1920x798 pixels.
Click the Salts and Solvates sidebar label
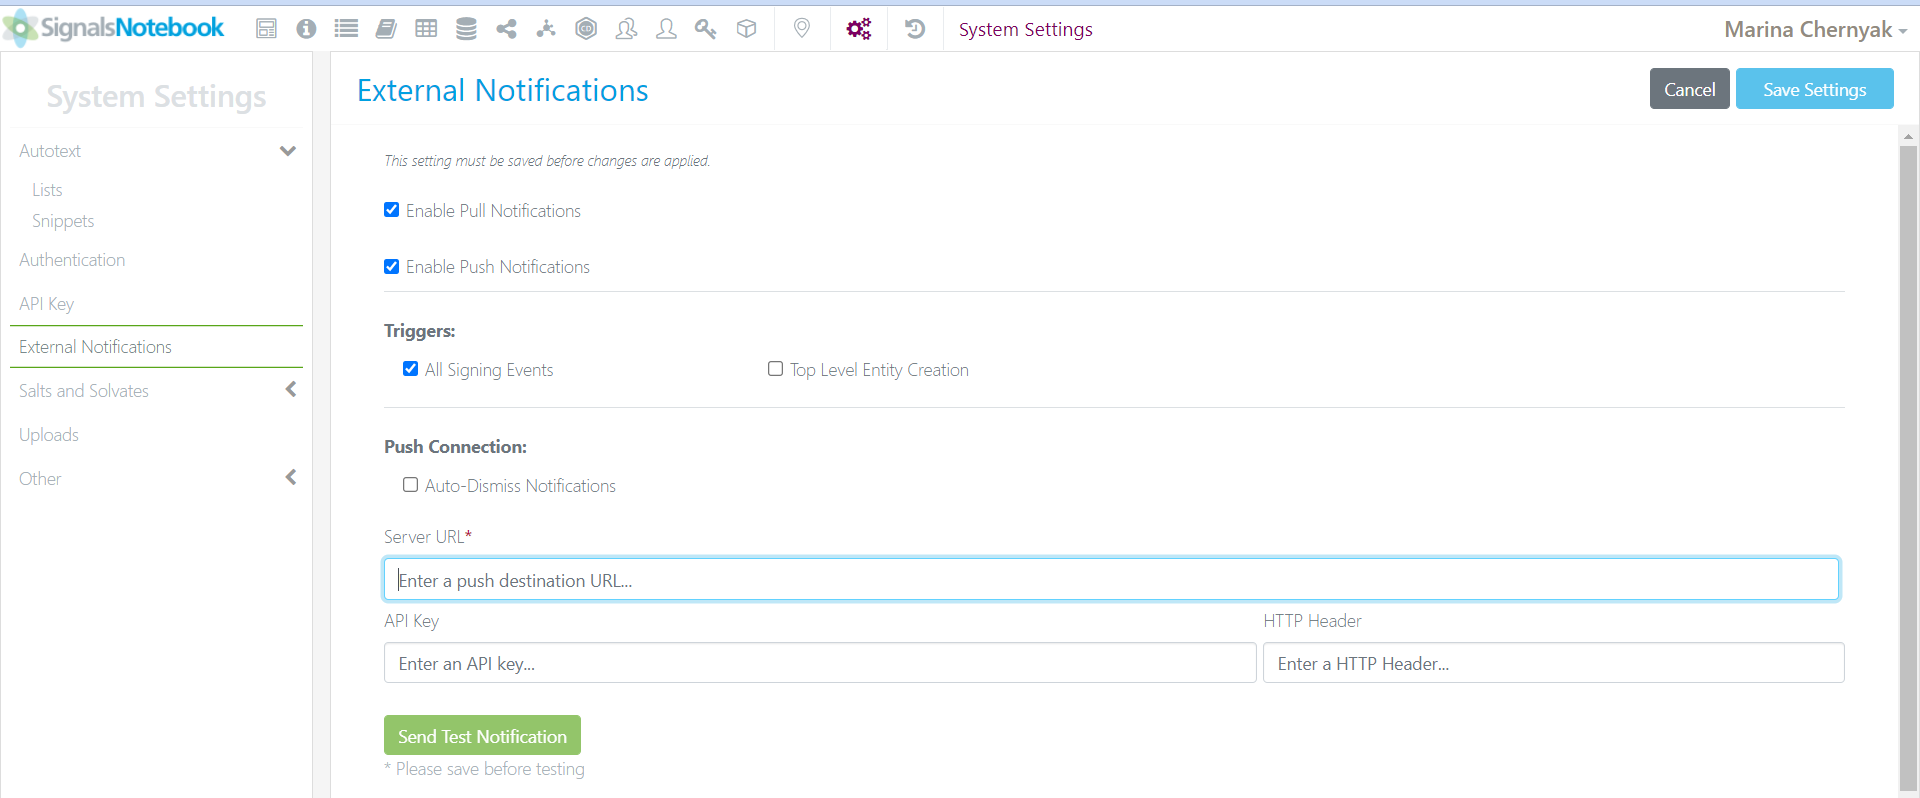click(x=84, y=391)
